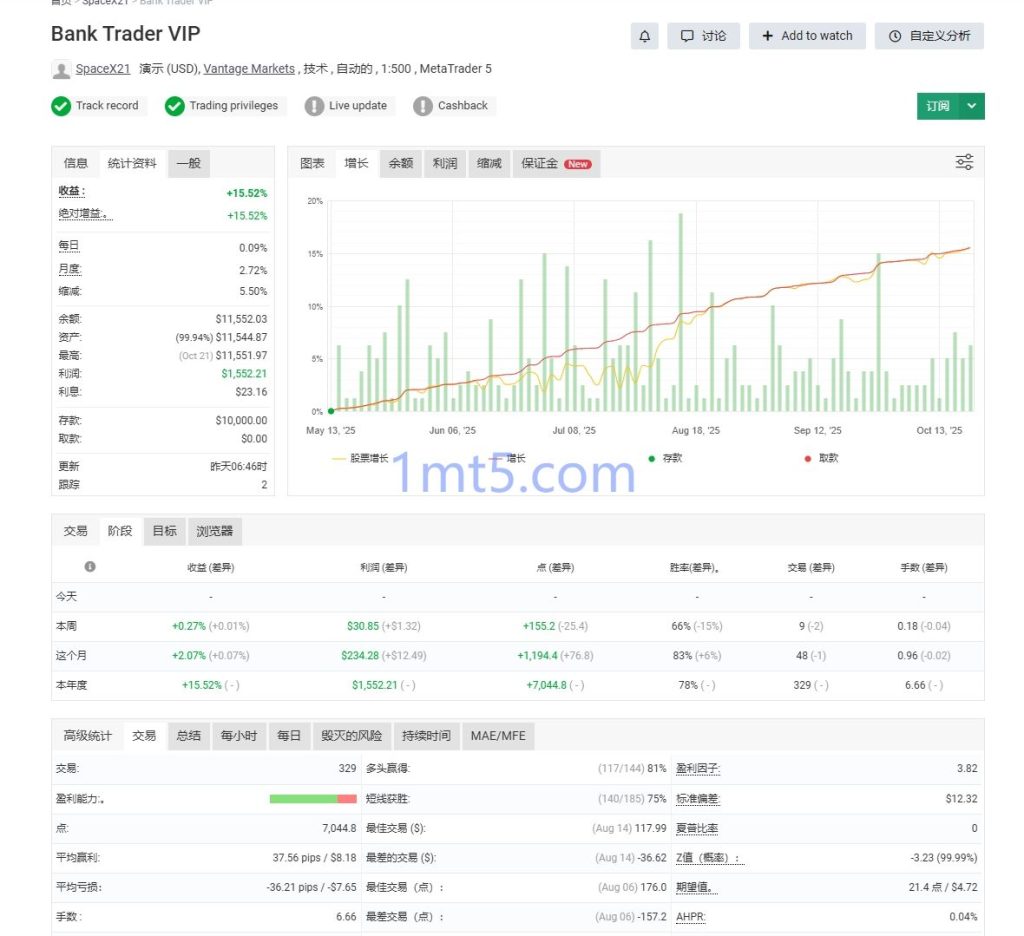
Task: Open the chart settings sliders icon
Action: [x=963, y=160]
